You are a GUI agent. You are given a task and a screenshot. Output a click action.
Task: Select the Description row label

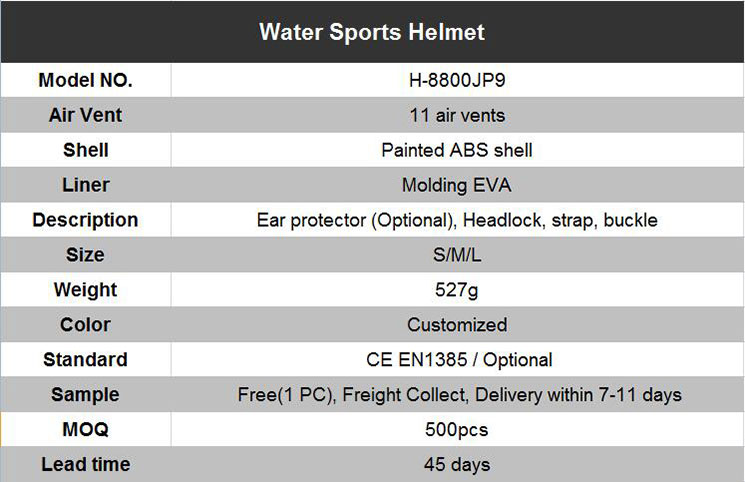(86, 220)
